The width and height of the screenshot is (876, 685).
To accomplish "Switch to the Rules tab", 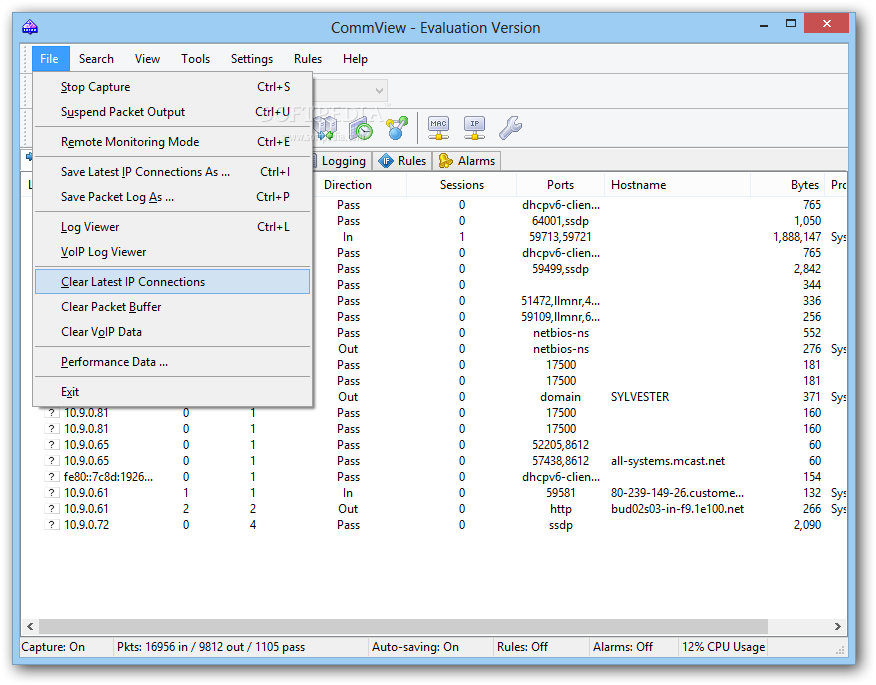I will coord(402,161).
